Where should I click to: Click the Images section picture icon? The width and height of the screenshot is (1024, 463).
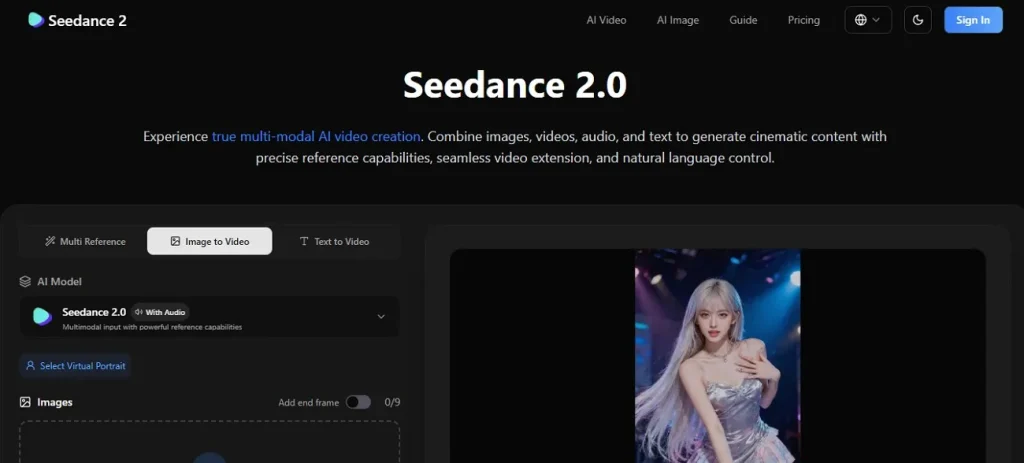click(25, 402)
